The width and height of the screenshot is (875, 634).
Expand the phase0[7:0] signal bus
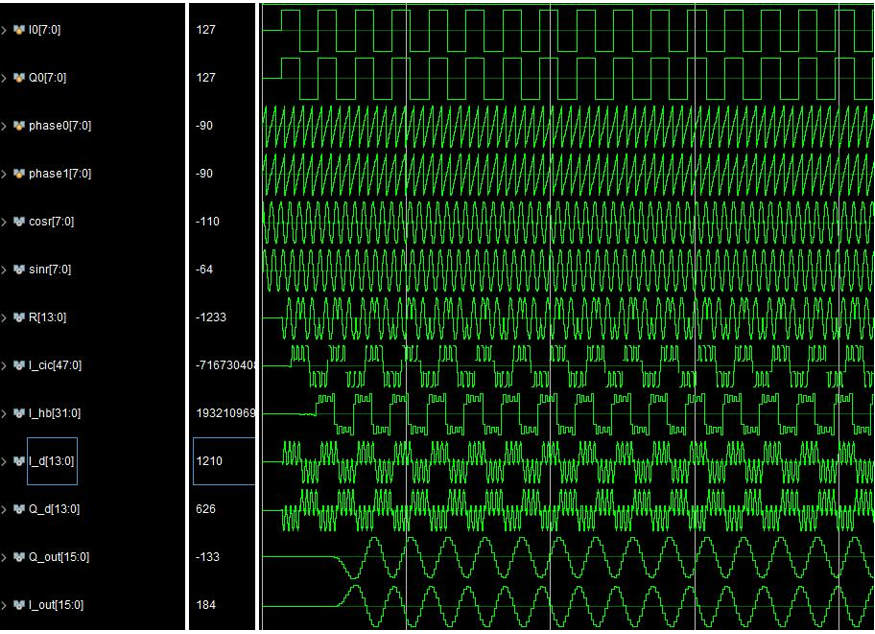click(x=4, y=126)
